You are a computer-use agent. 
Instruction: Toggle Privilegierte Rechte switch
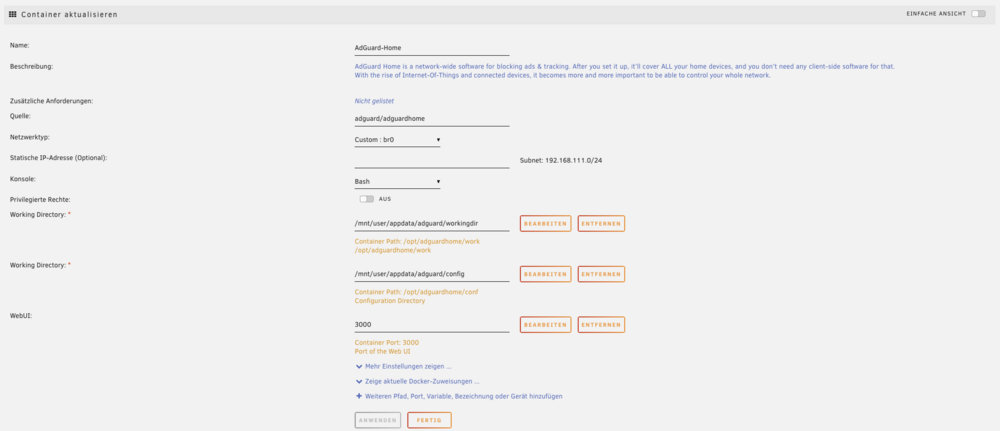(367, 199)
